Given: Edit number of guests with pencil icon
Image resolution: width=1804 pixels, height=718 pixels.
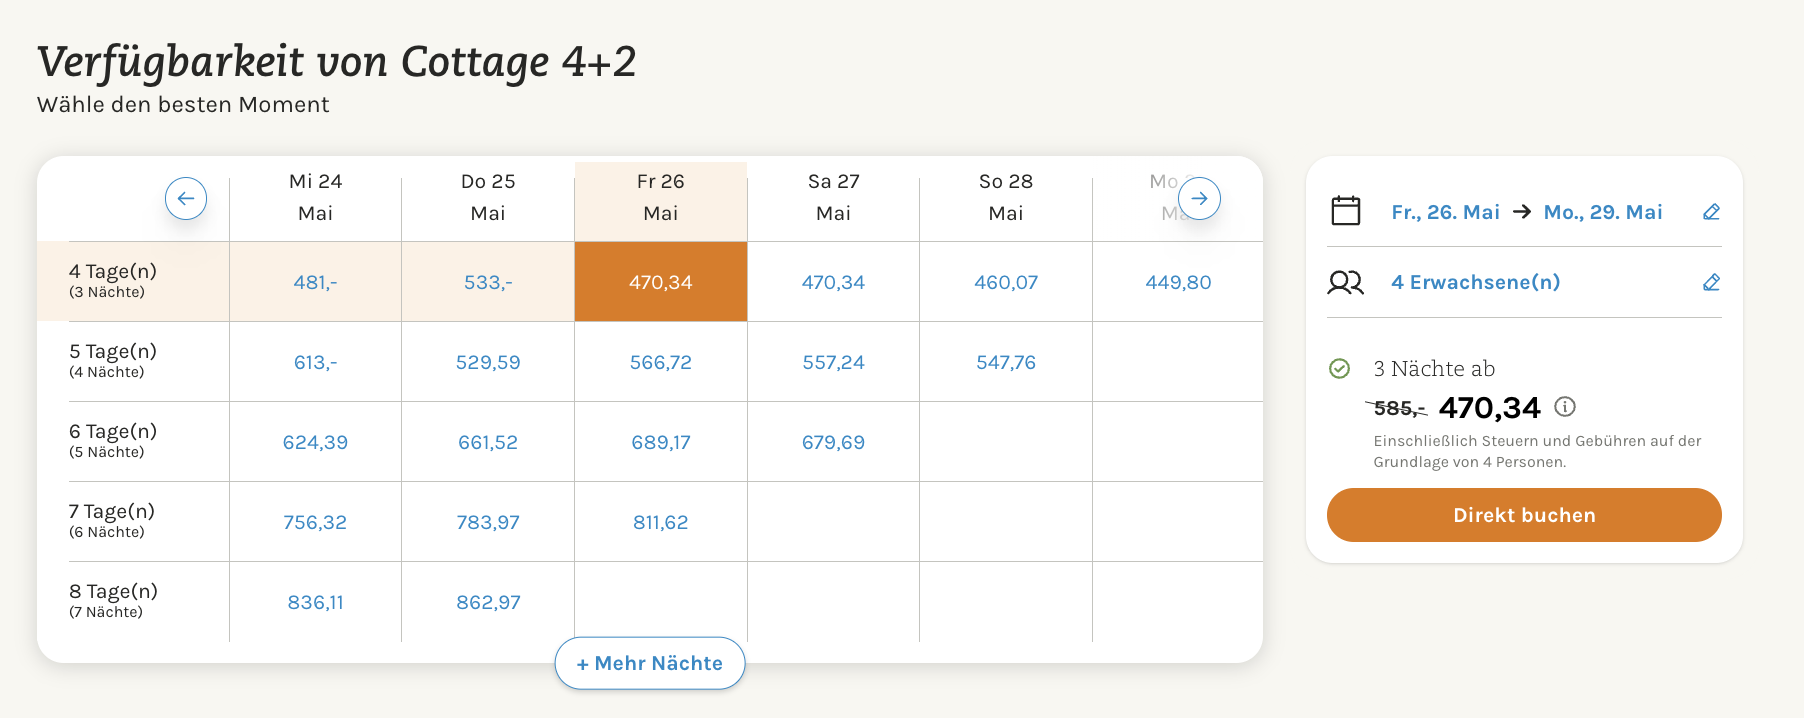Looking at the screenshot, I should pos(1711,283).
